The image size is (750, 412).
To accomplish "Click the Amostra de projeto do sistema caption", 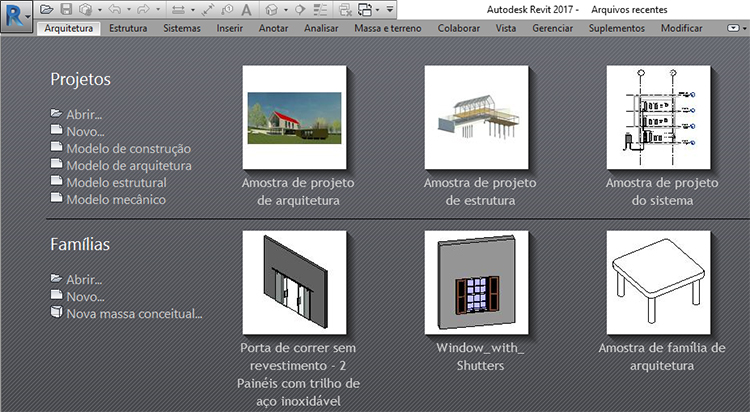I will click(662, 191).
